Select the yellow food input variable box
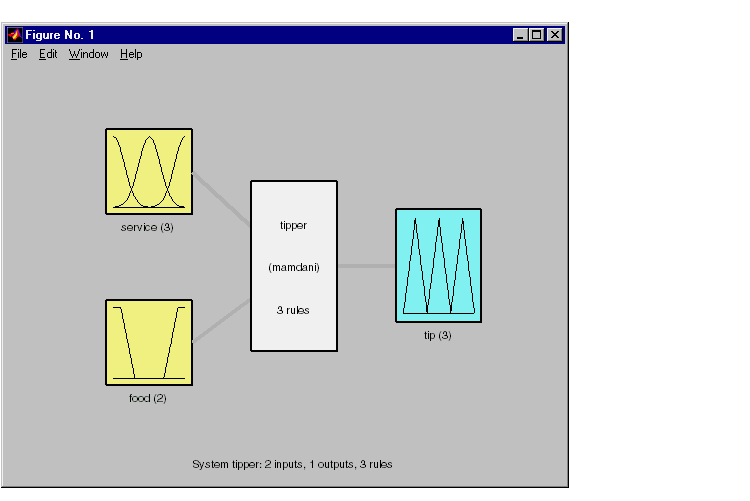 click(x=149, y=342)
